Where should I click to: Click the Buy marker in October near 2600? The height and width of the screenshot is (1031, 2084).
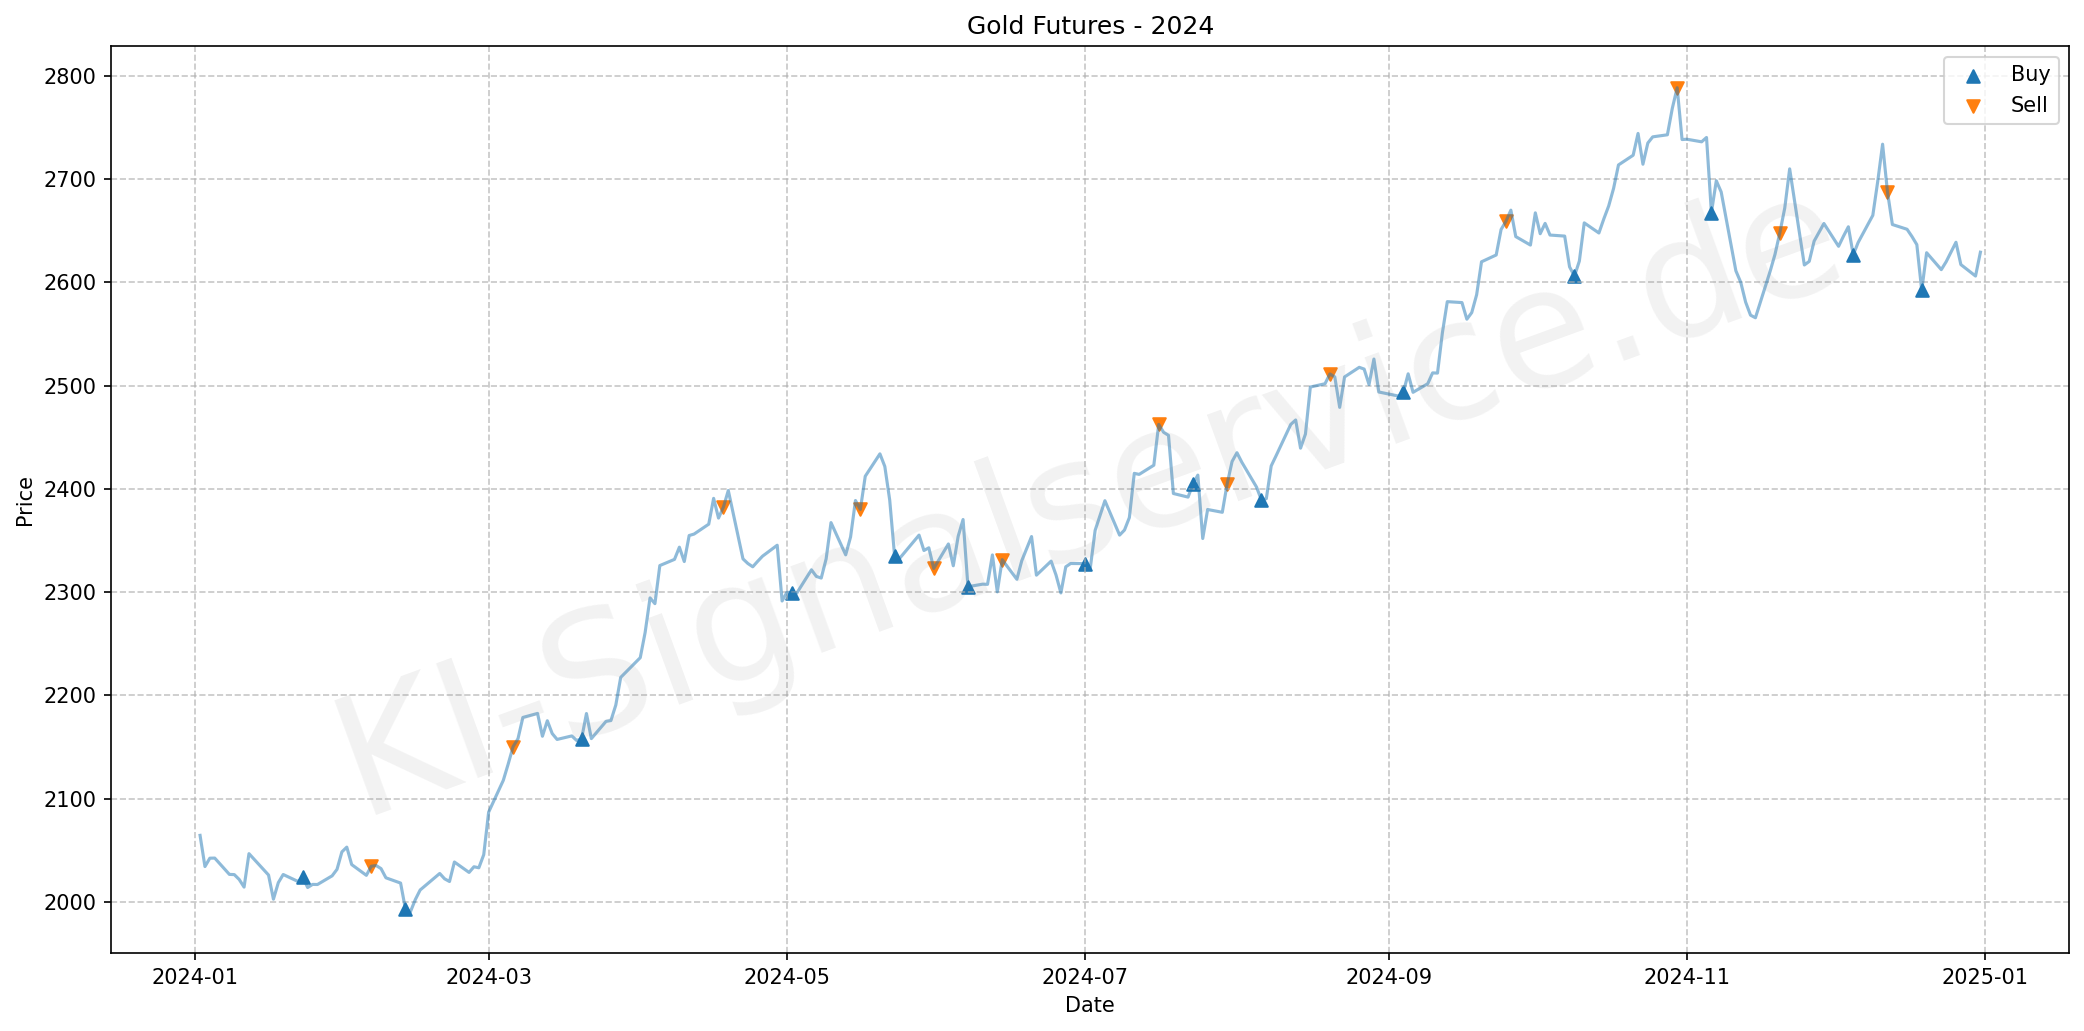point(1574,276)
